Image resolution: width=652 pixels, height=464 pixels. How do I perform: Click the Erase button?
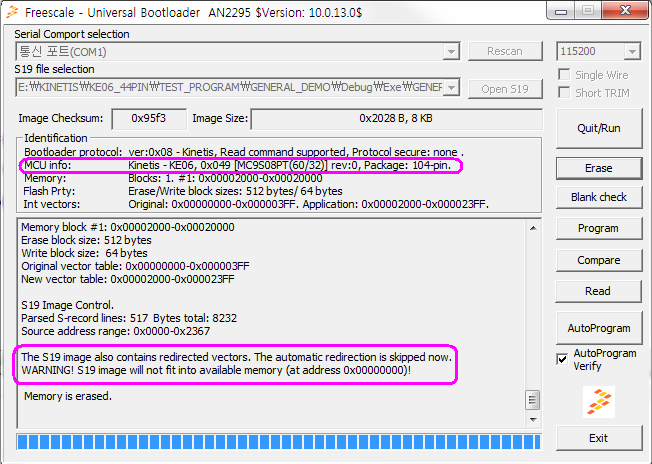[x=599, y=168]
